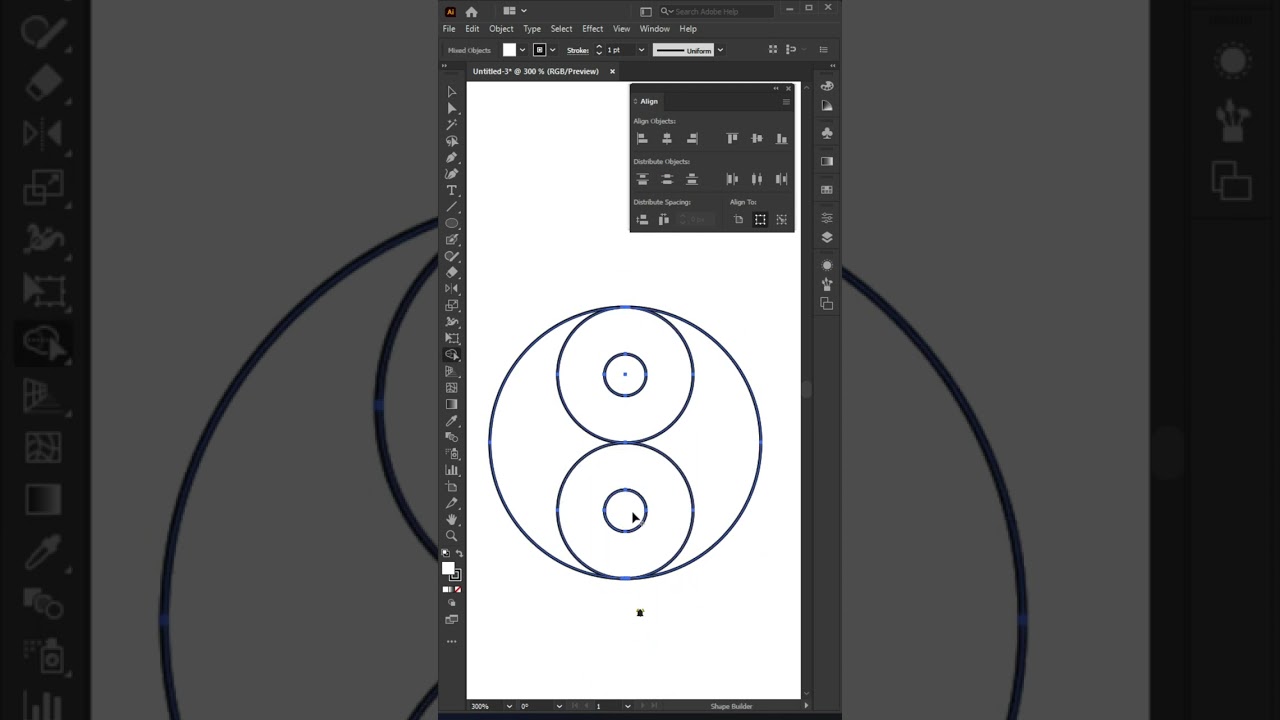1280x720 pixels.
Task: Open the Layers panel icon
Action: pos(827,237)
